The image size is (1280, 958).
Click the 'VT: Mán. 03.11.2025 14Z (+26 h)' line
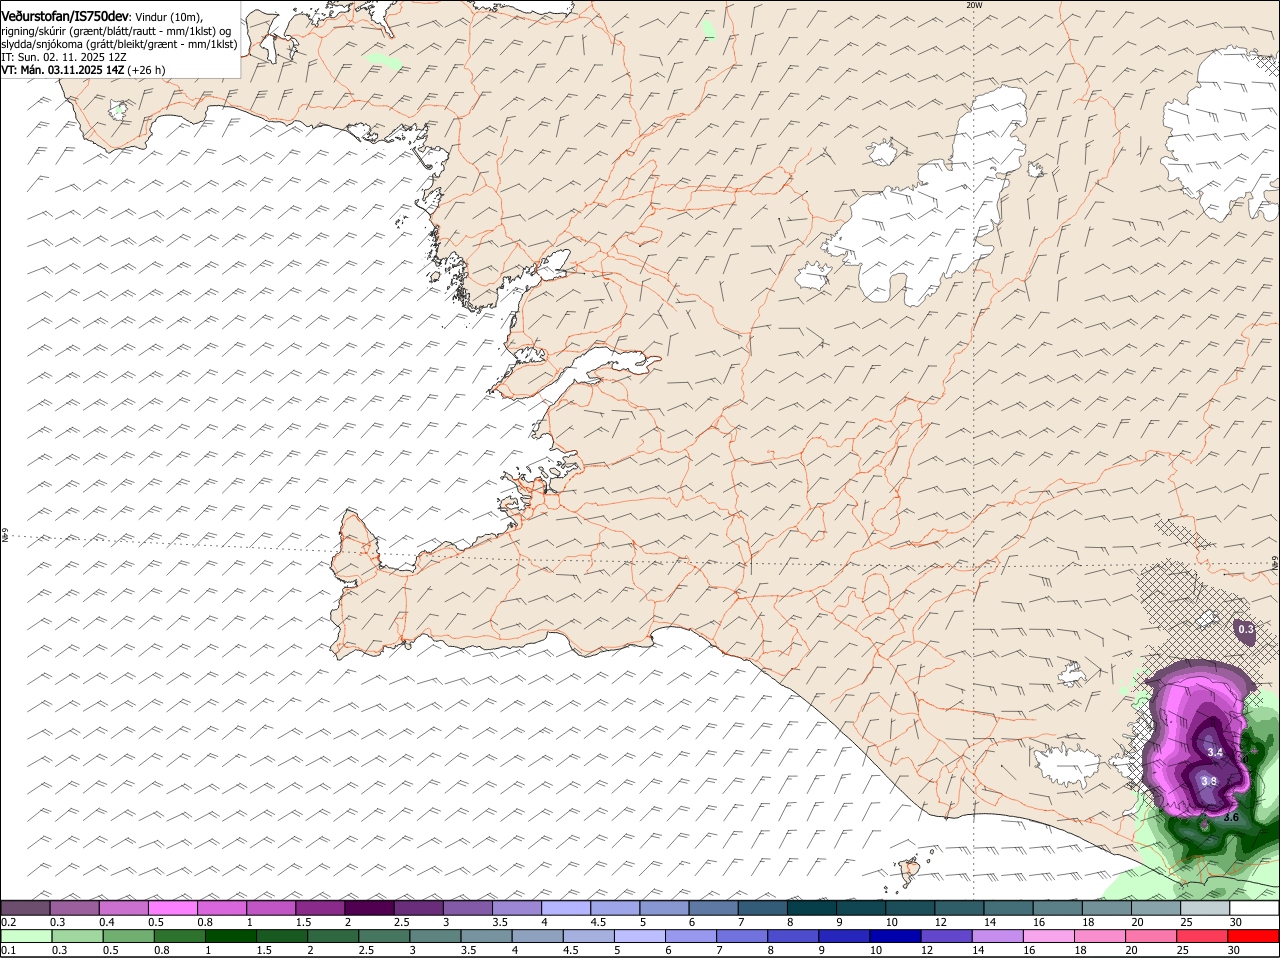[83, 70]
